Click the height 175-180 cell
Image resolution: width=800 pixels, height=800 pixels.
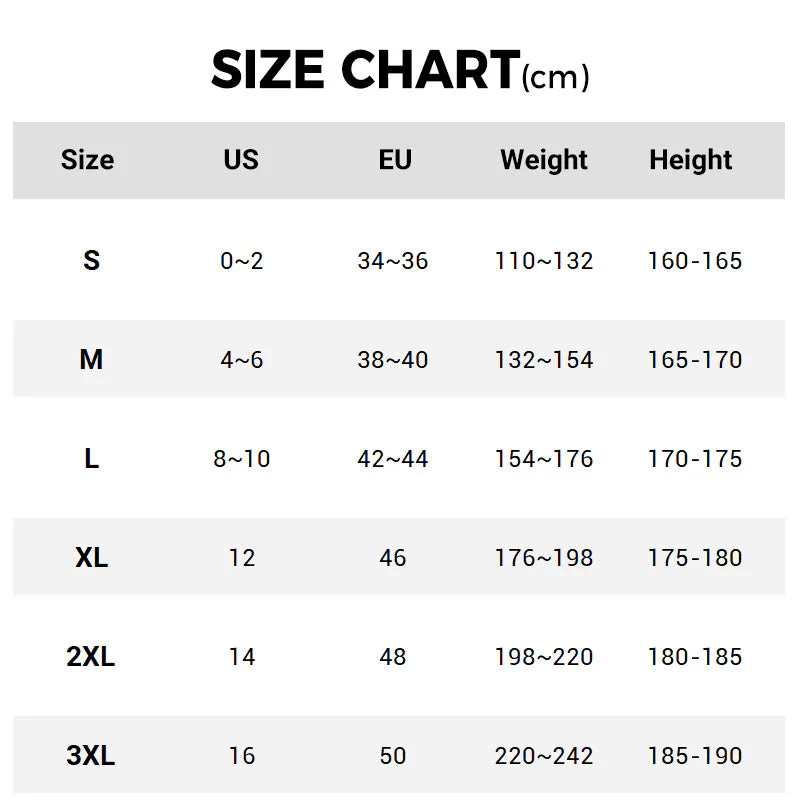[695, 558]
